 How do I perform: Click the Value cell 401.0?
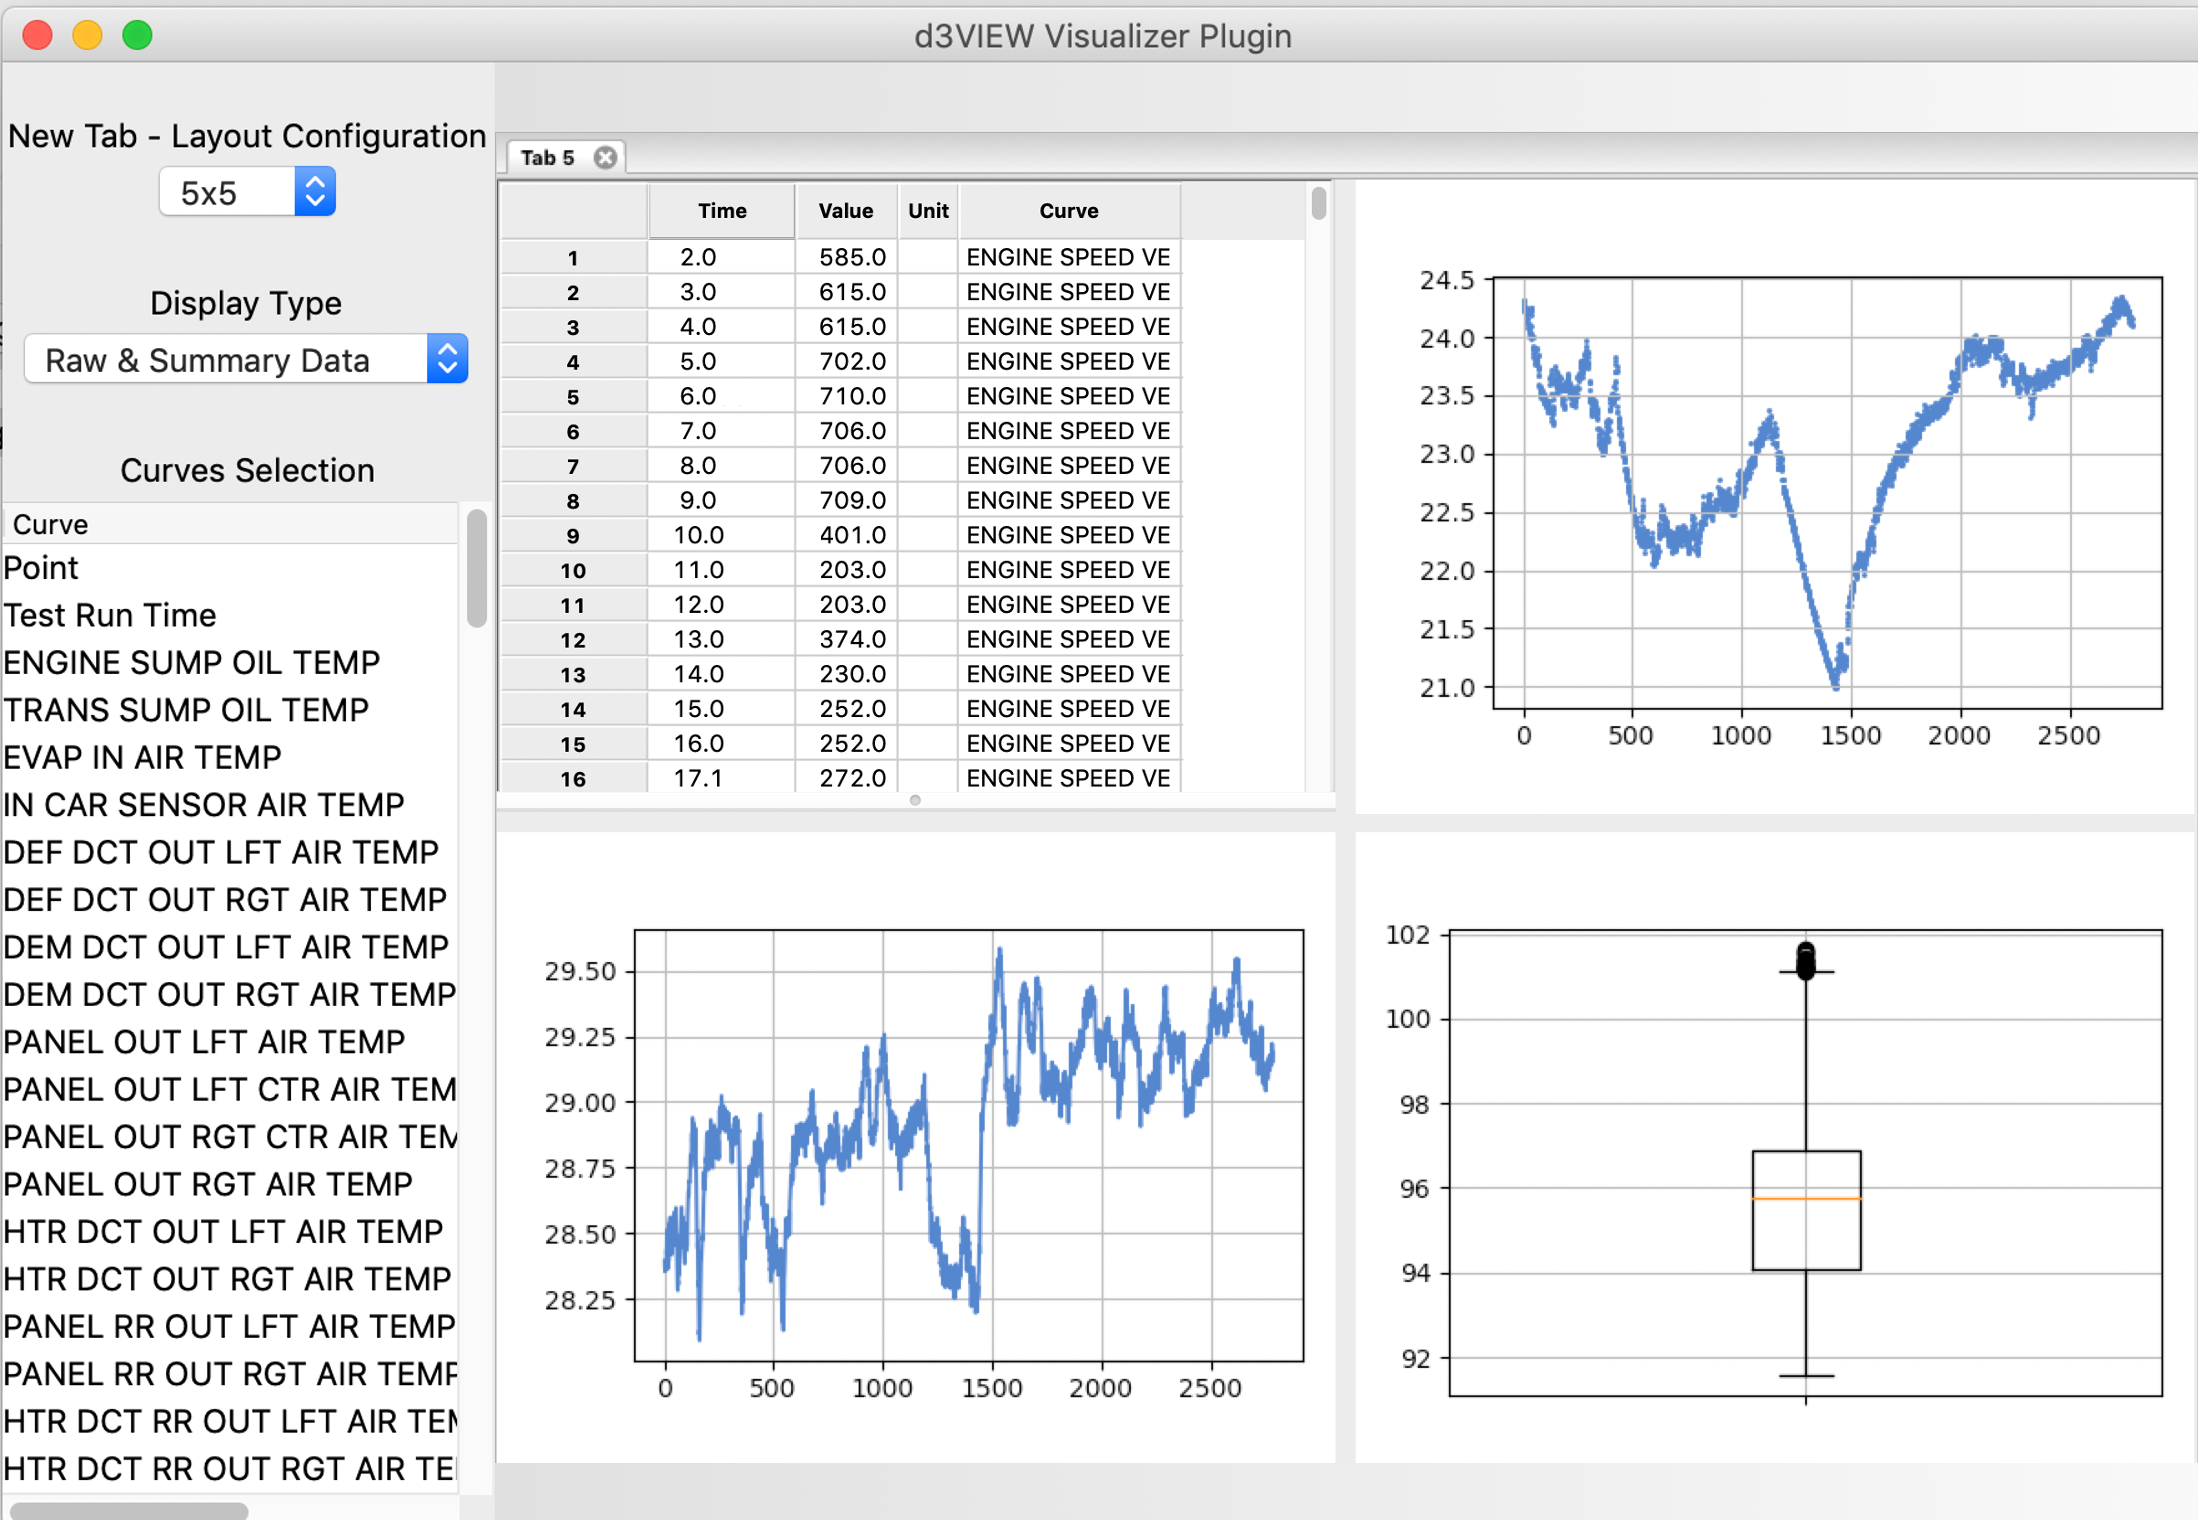point(847,535)
